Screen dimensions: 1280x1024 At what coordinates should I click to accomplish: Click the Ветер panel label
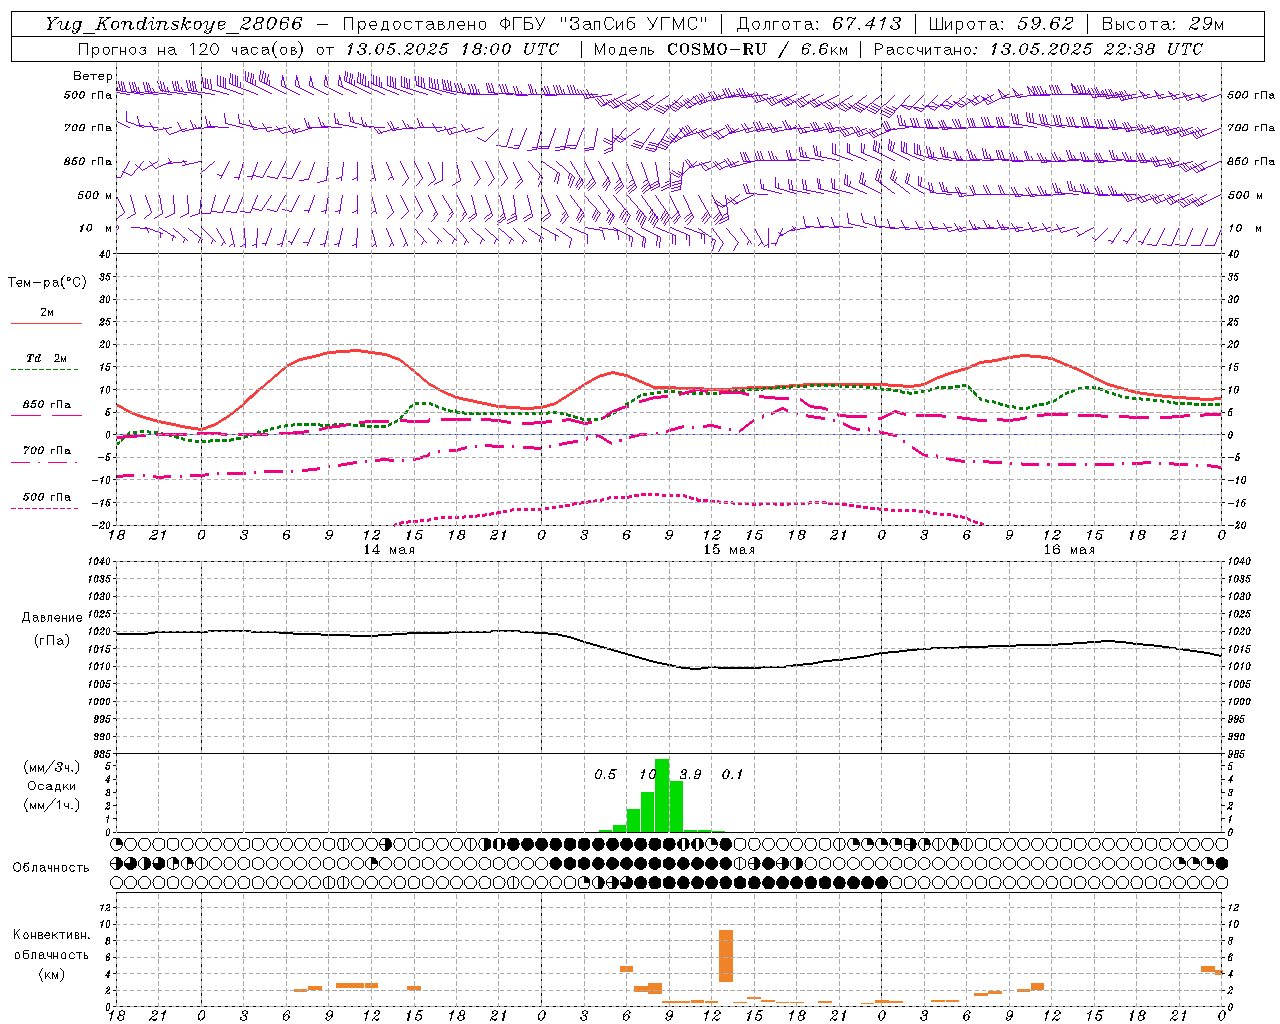(93, 76)
